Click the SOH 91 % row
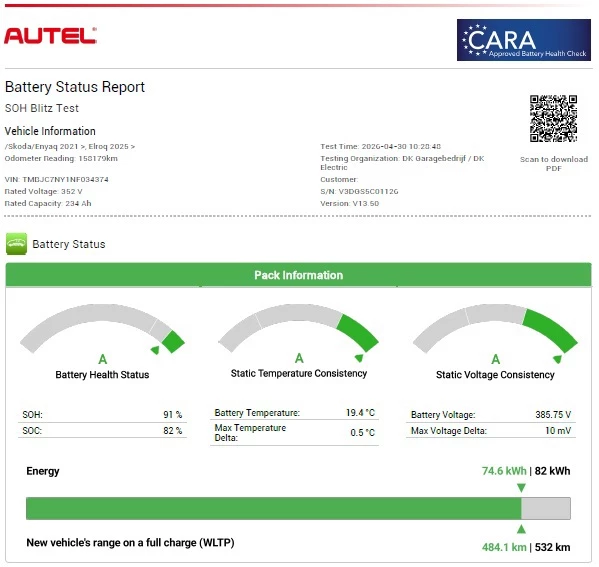The image size is (599, 567). click(x=102, y=415)
